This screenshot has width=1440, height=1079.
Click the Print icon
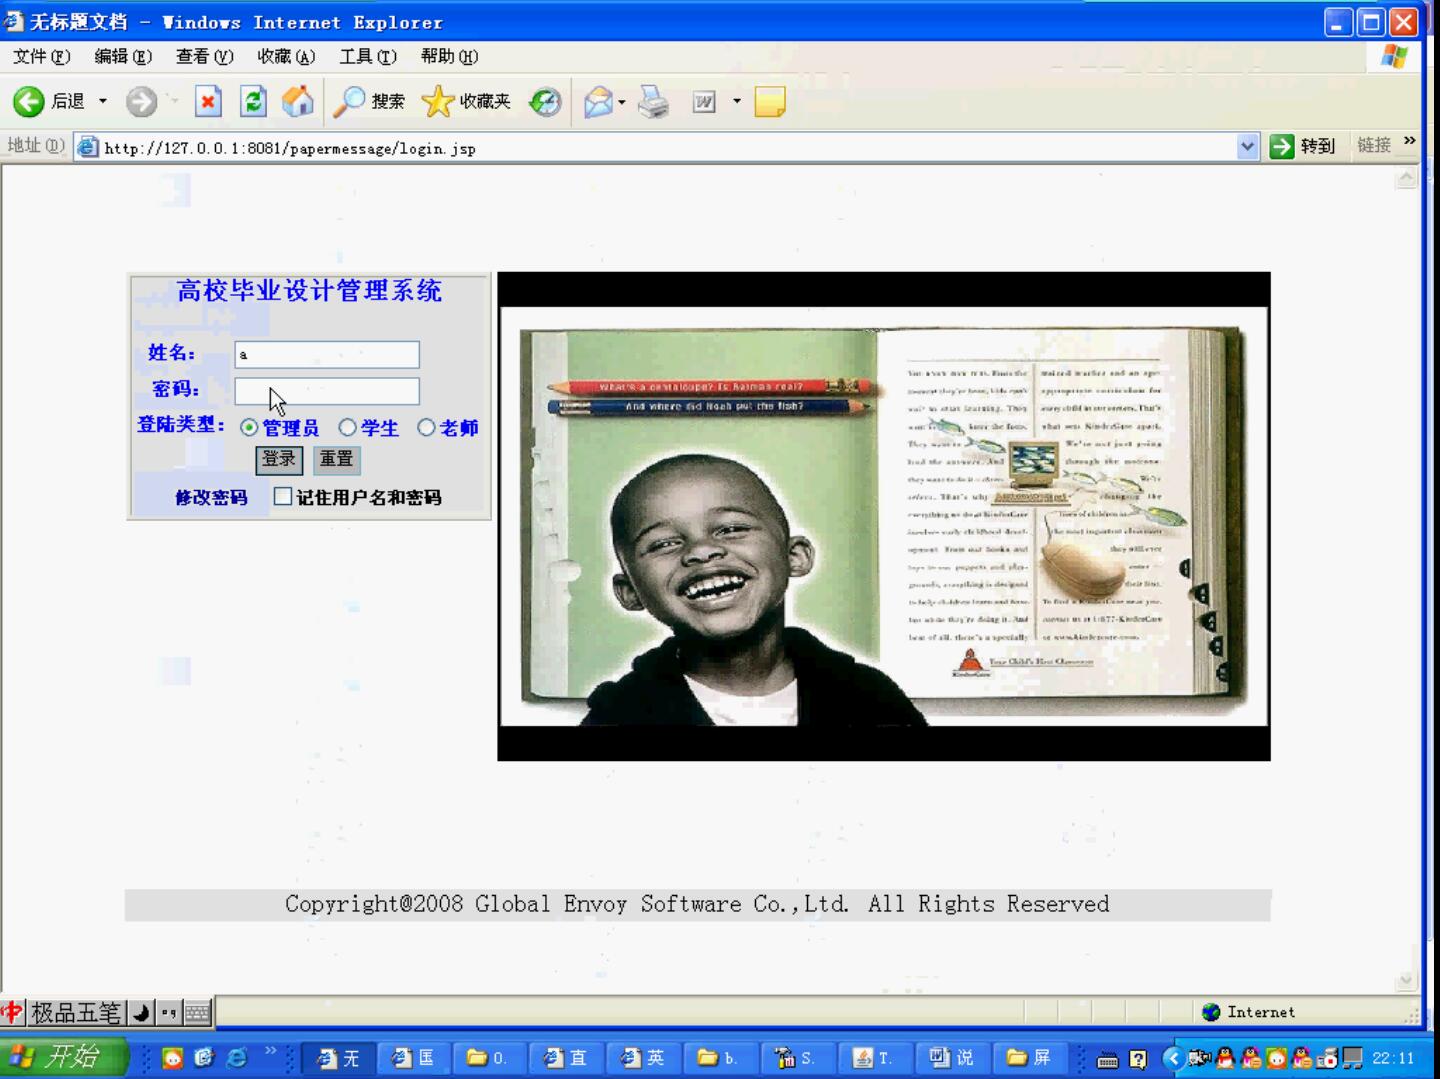tap(654, 101)
